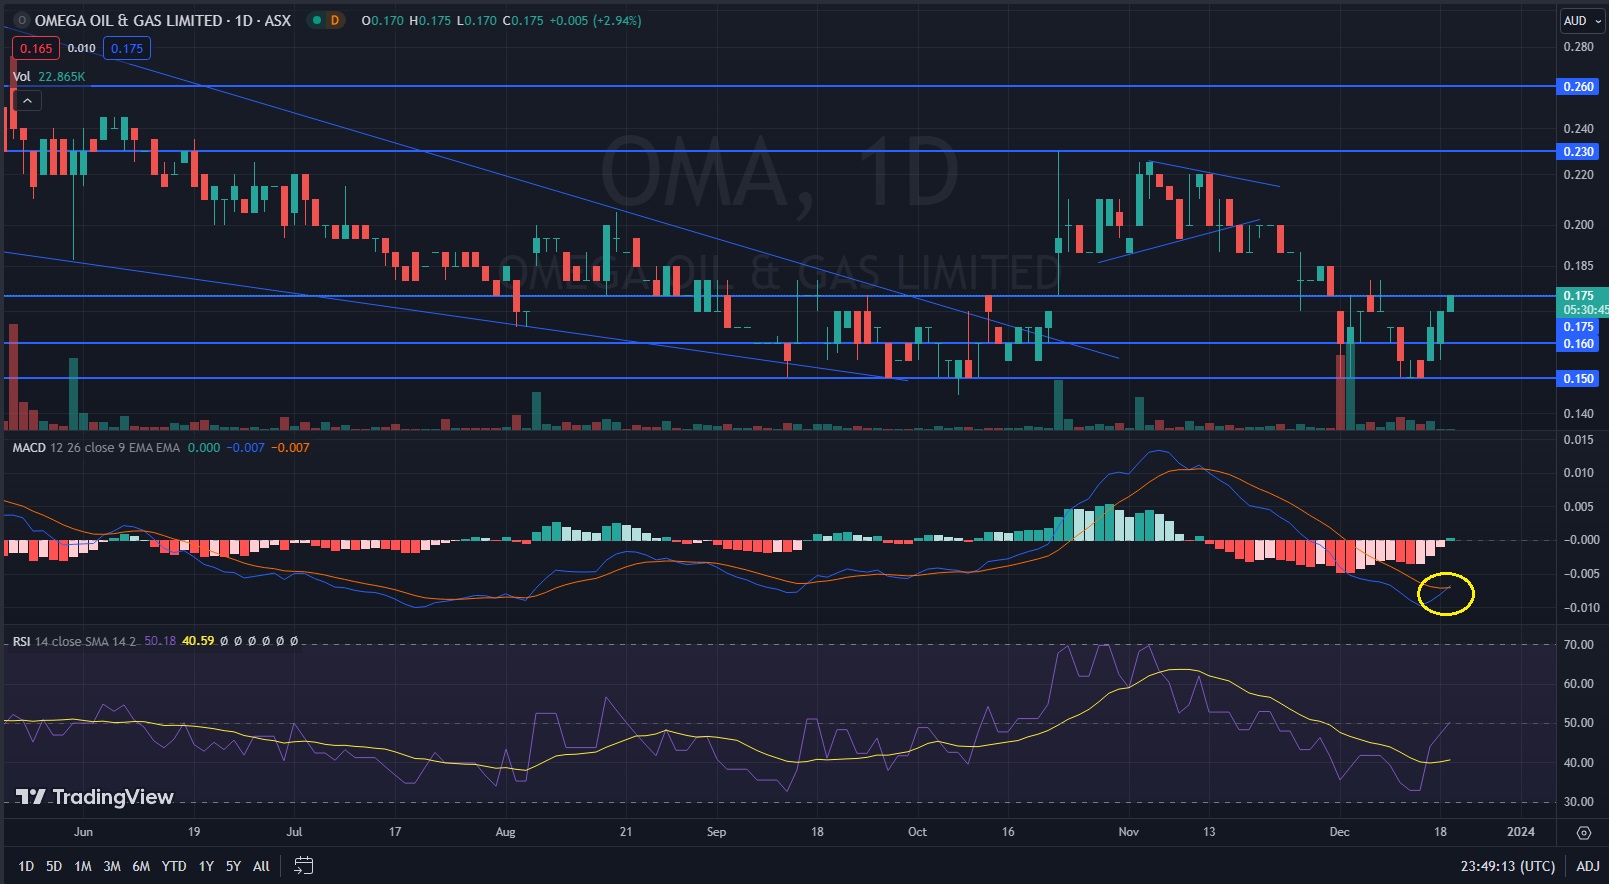Click the green market status dot

(316, 20)
